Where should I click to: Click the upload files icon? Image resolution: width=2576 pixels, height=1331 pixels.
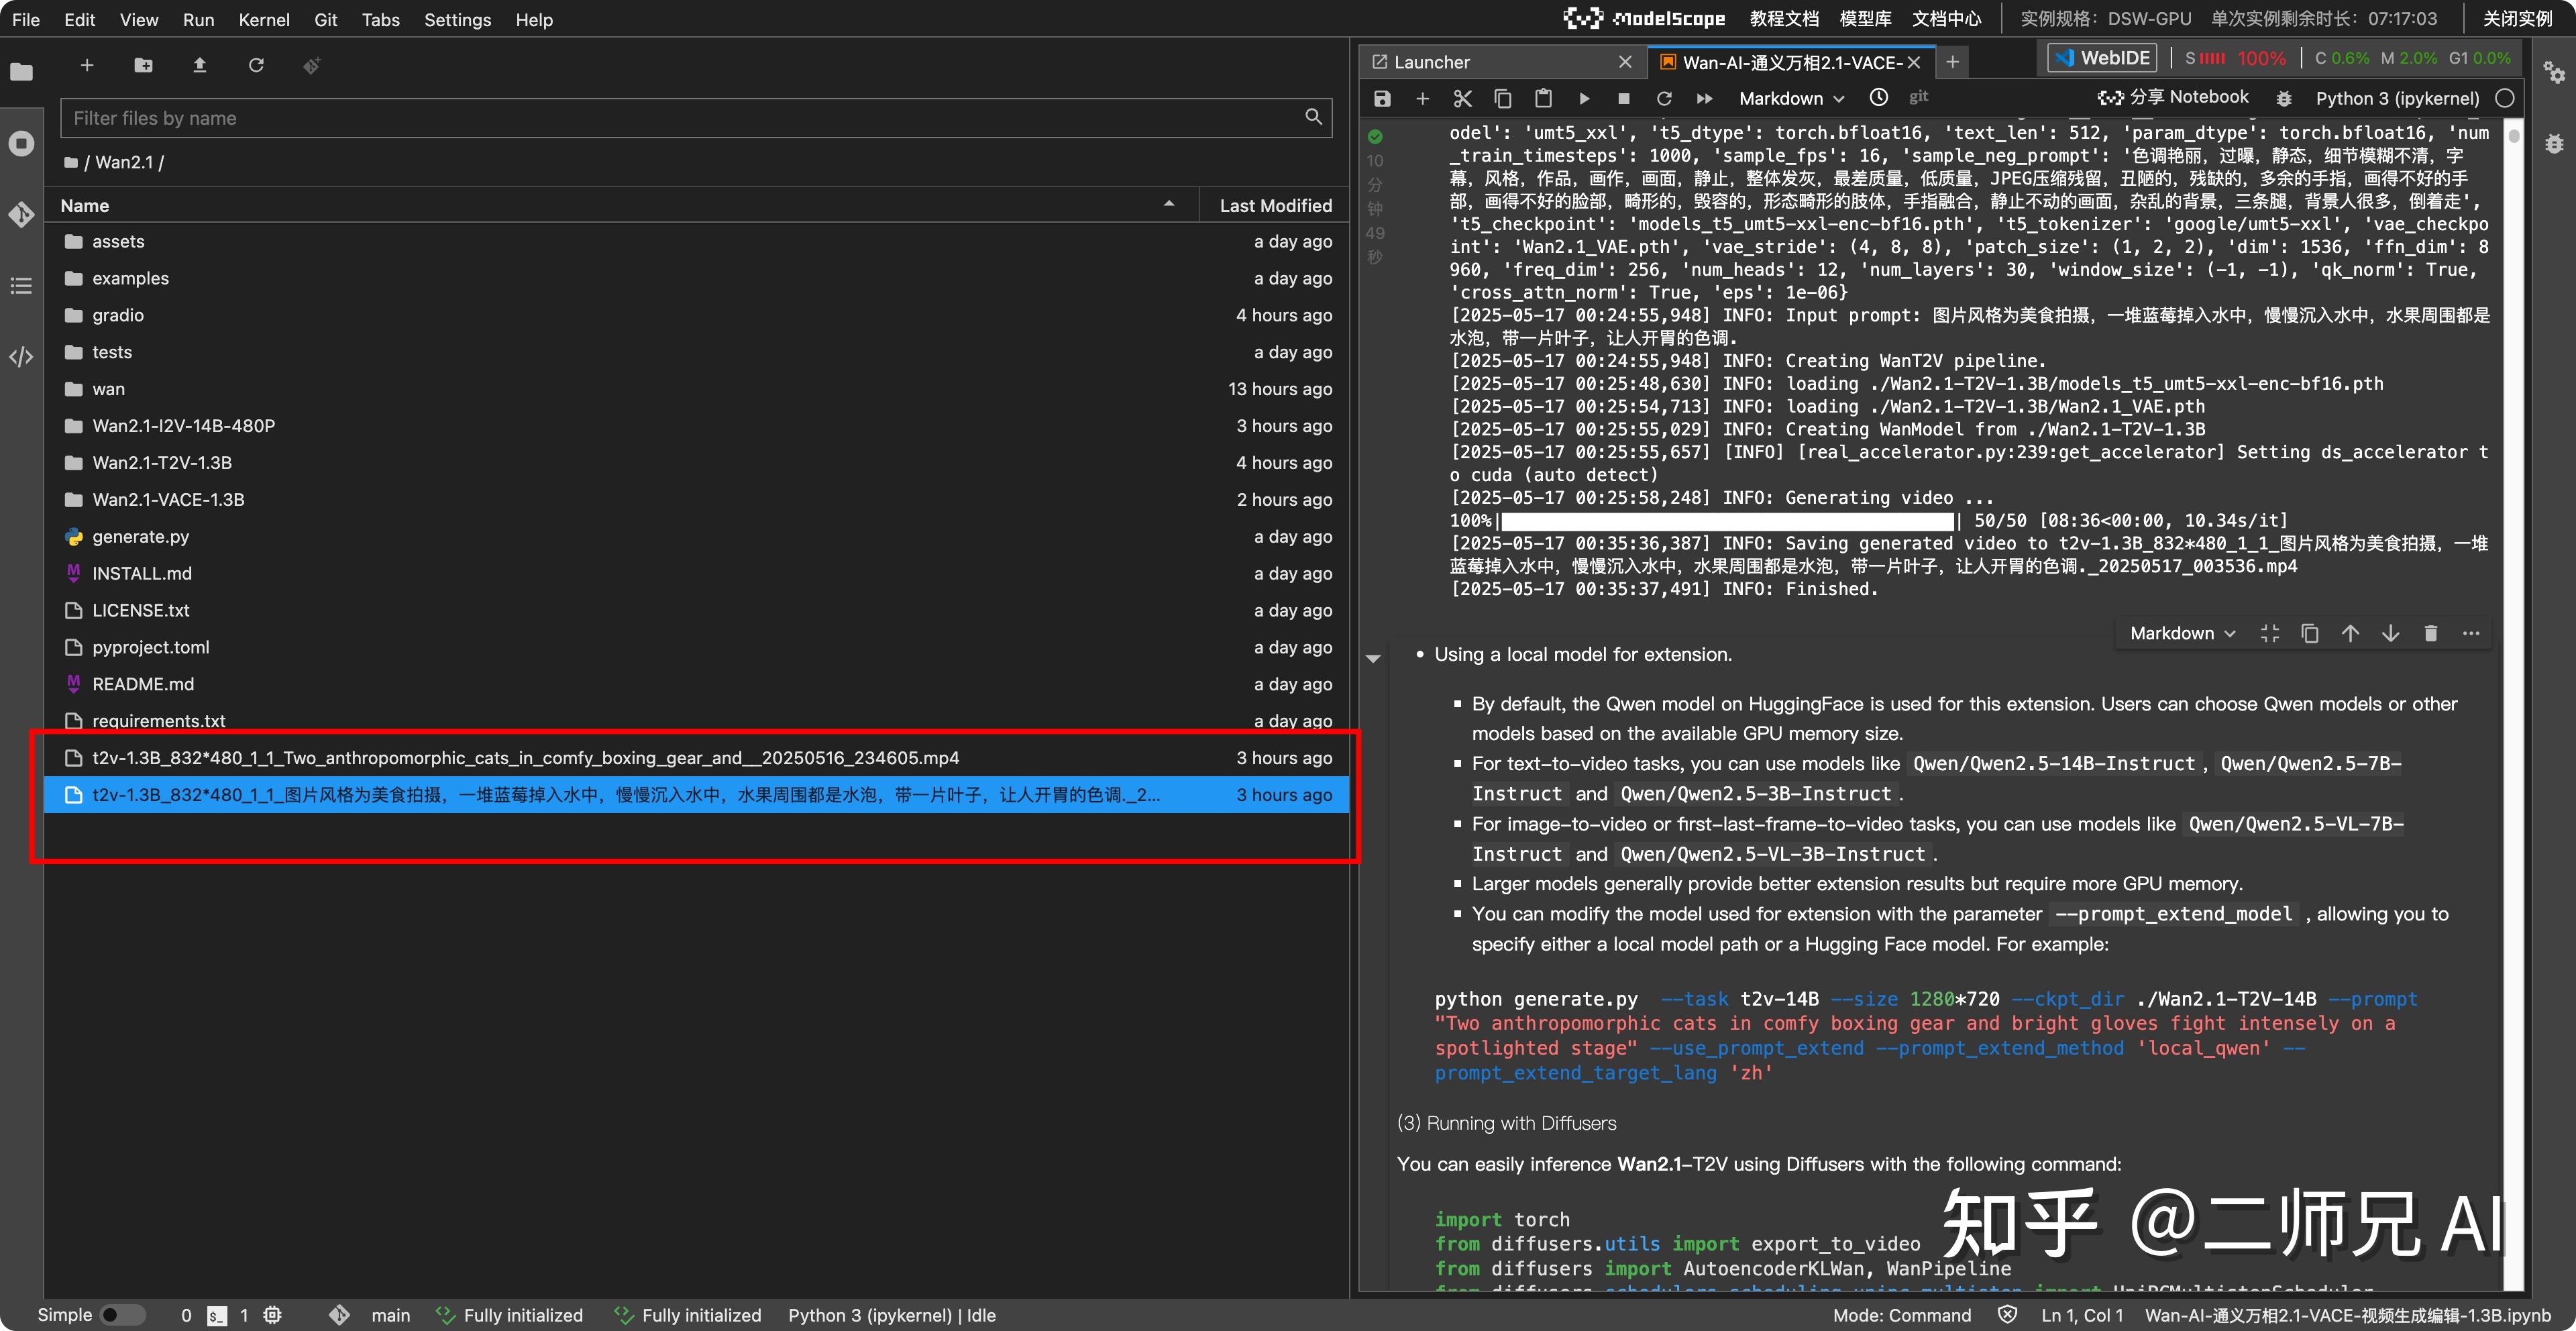click(x=199, y=65)
